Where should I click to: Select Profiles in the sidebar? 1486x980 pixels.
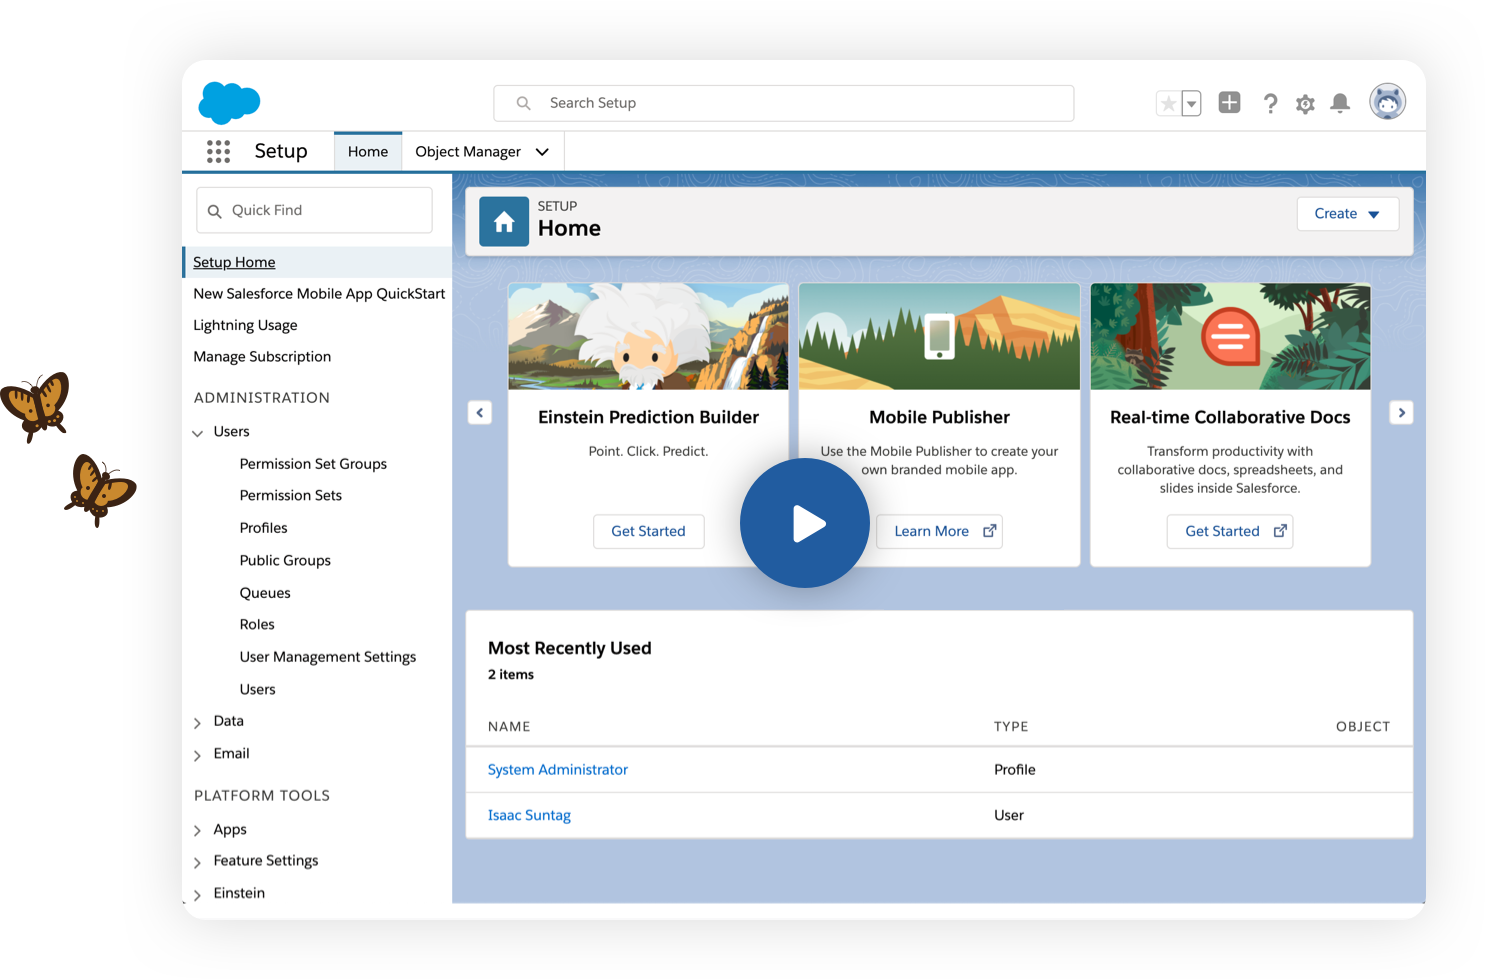click(263, 528)
